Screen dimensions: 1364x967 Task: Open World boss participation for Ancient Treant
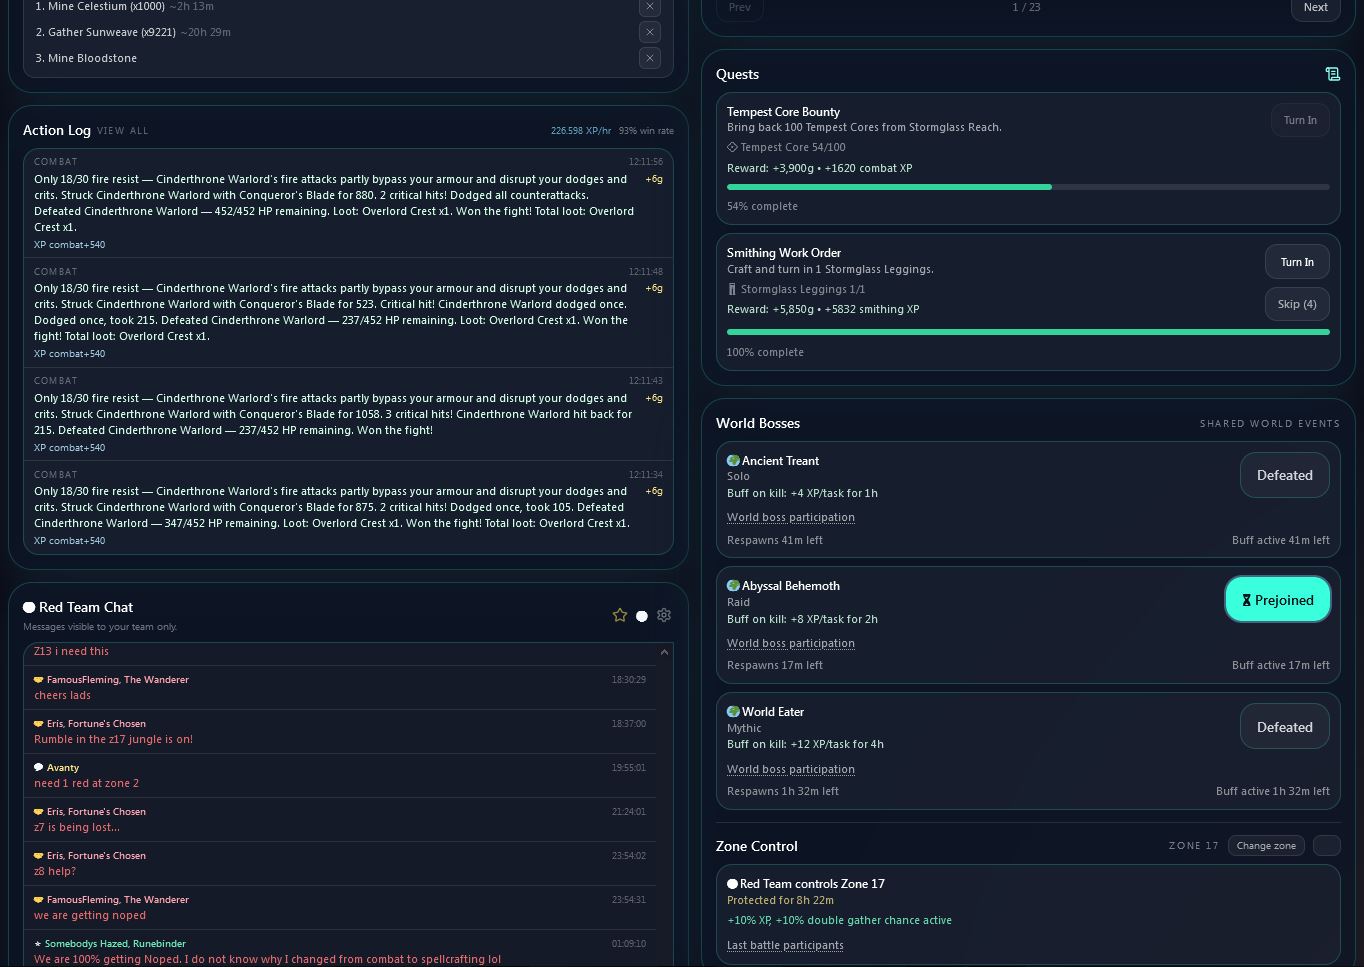tap(791, 518)
